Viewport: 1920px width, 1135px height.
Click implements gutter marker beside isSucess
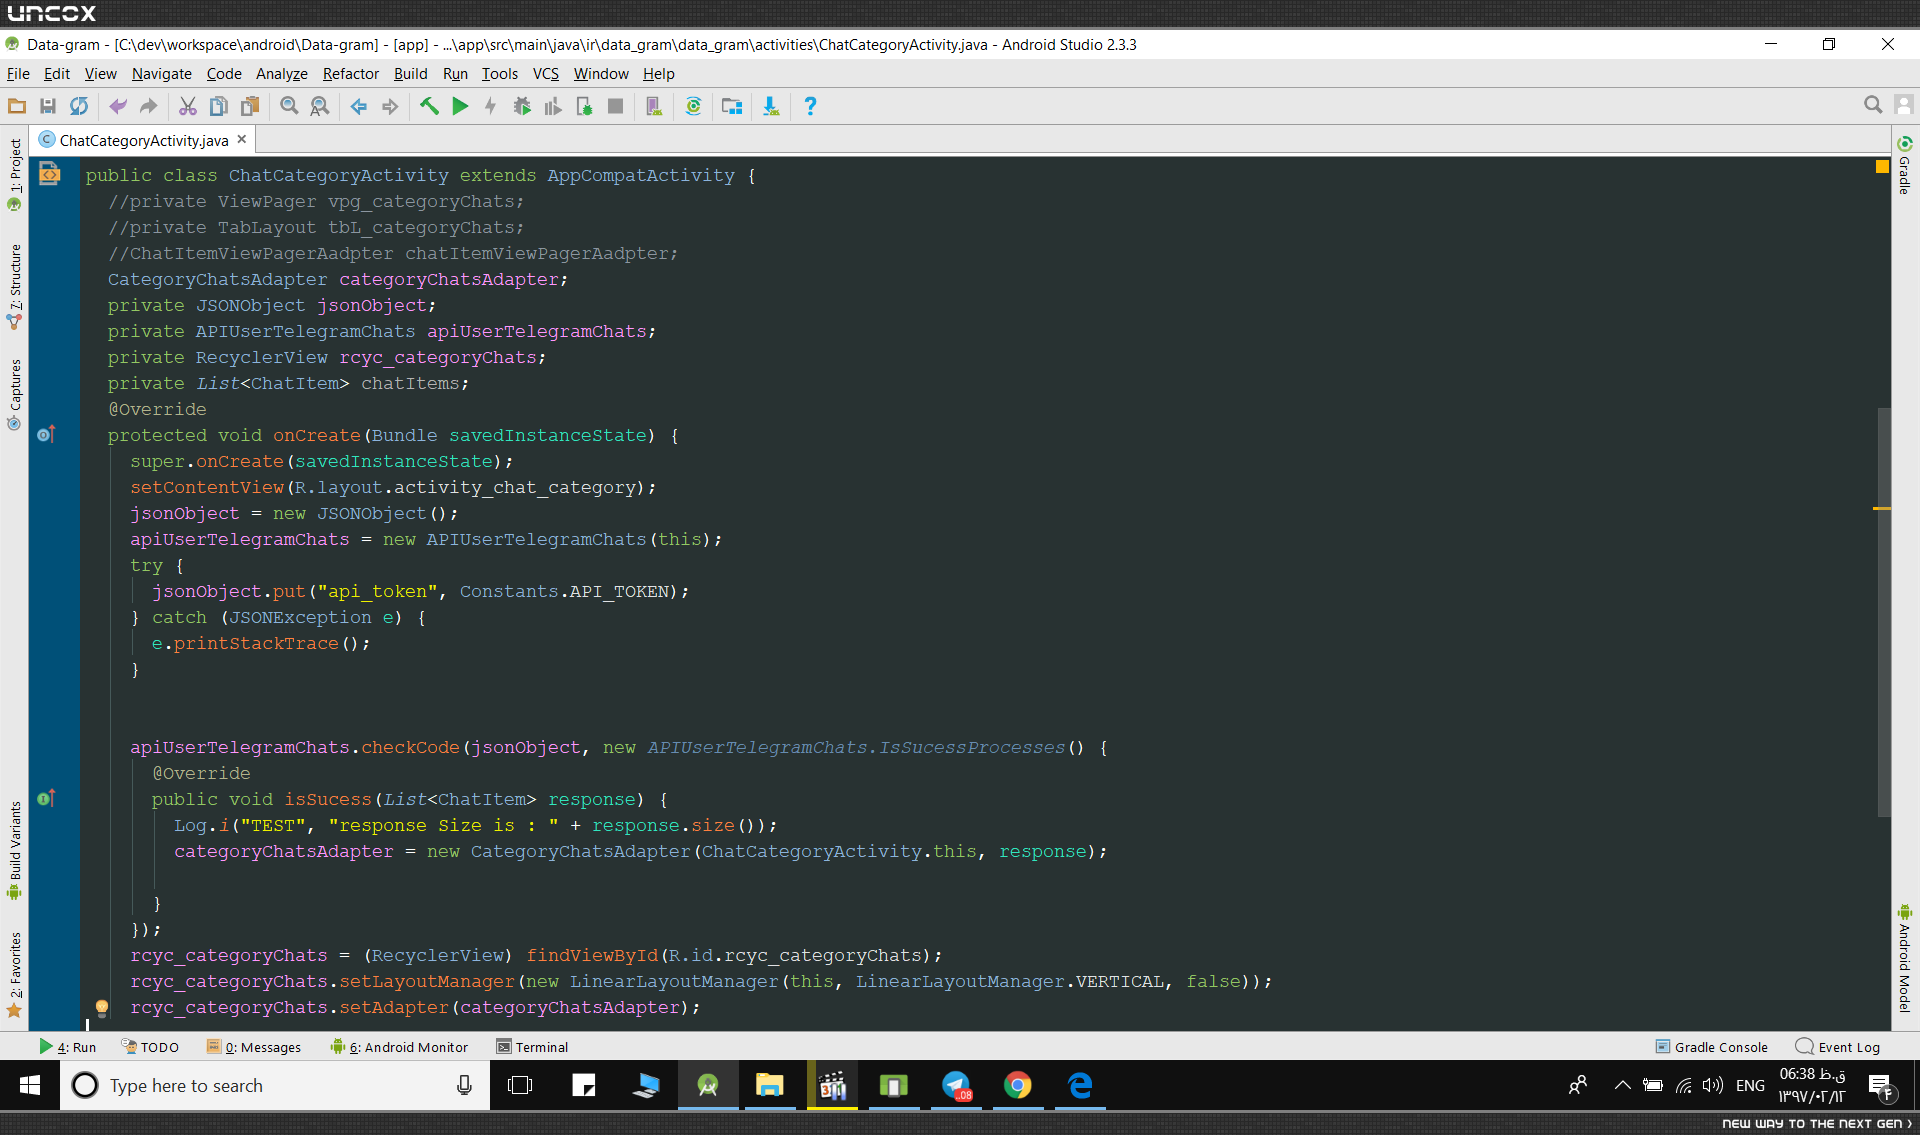pyautogui.click(x=46, y=798)
